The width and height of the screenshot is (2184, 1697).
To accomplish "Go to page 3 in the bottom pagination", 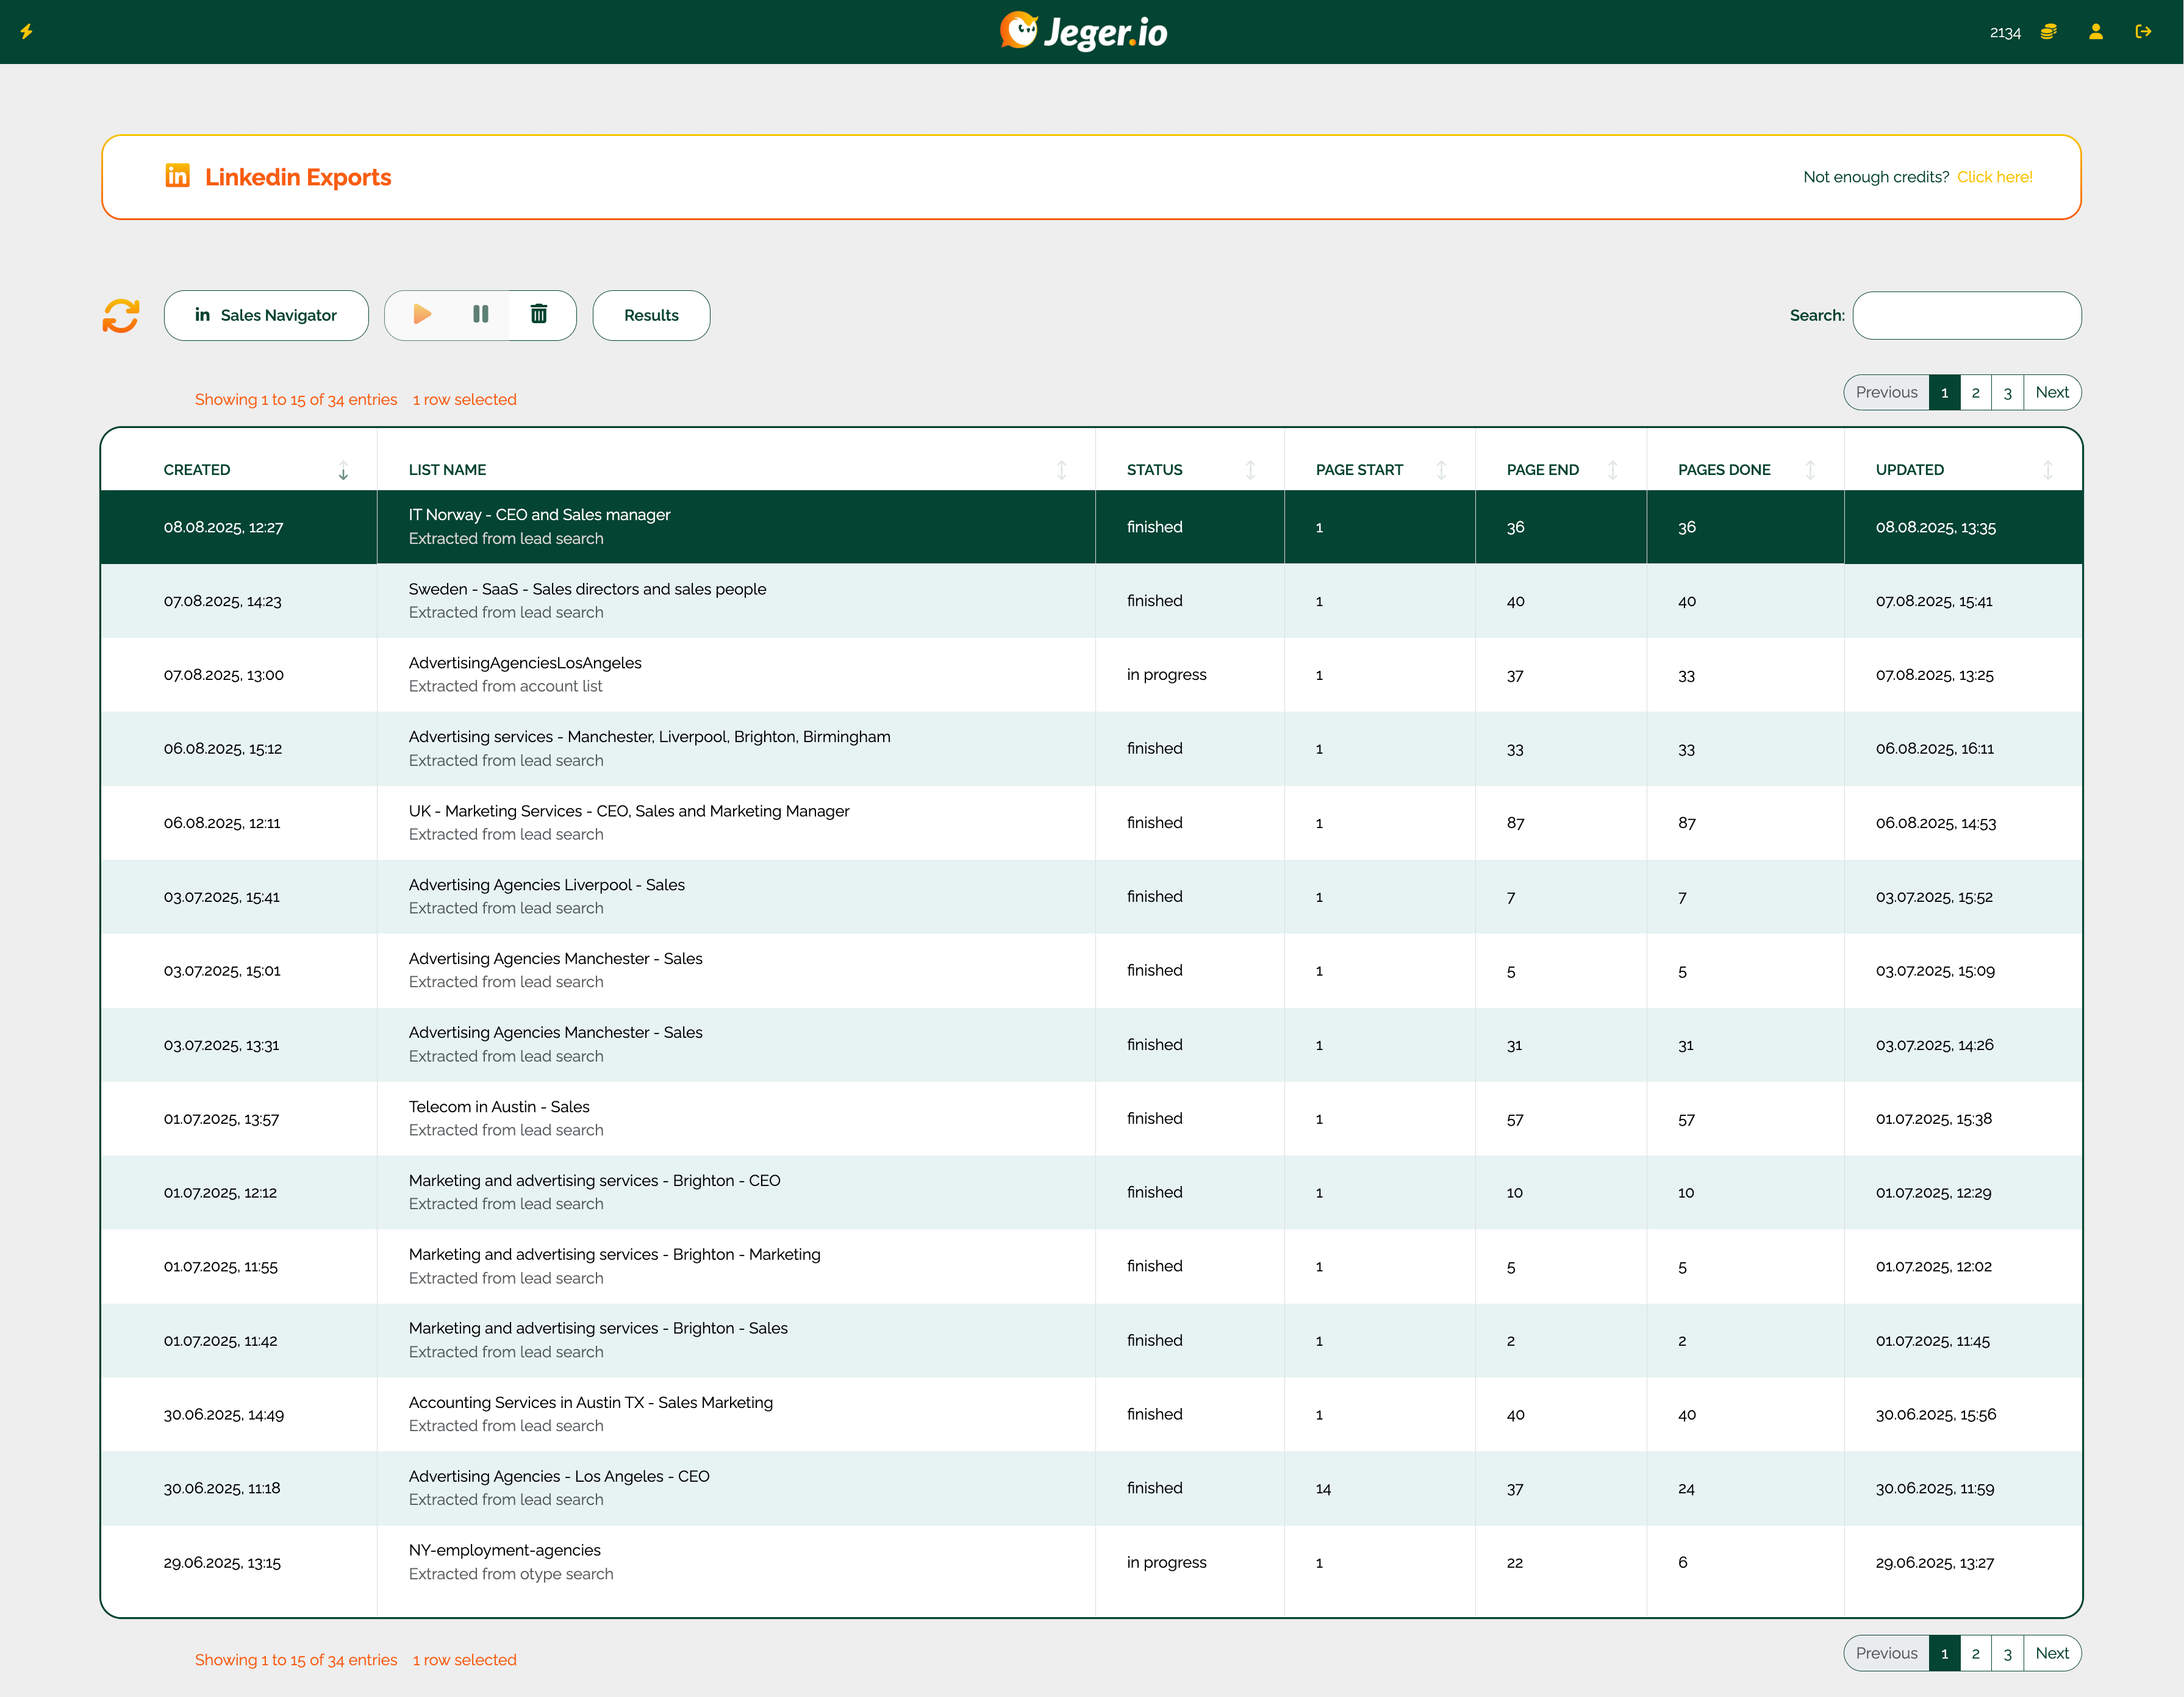I will pyautogui.click(x=2007, y=1654).
